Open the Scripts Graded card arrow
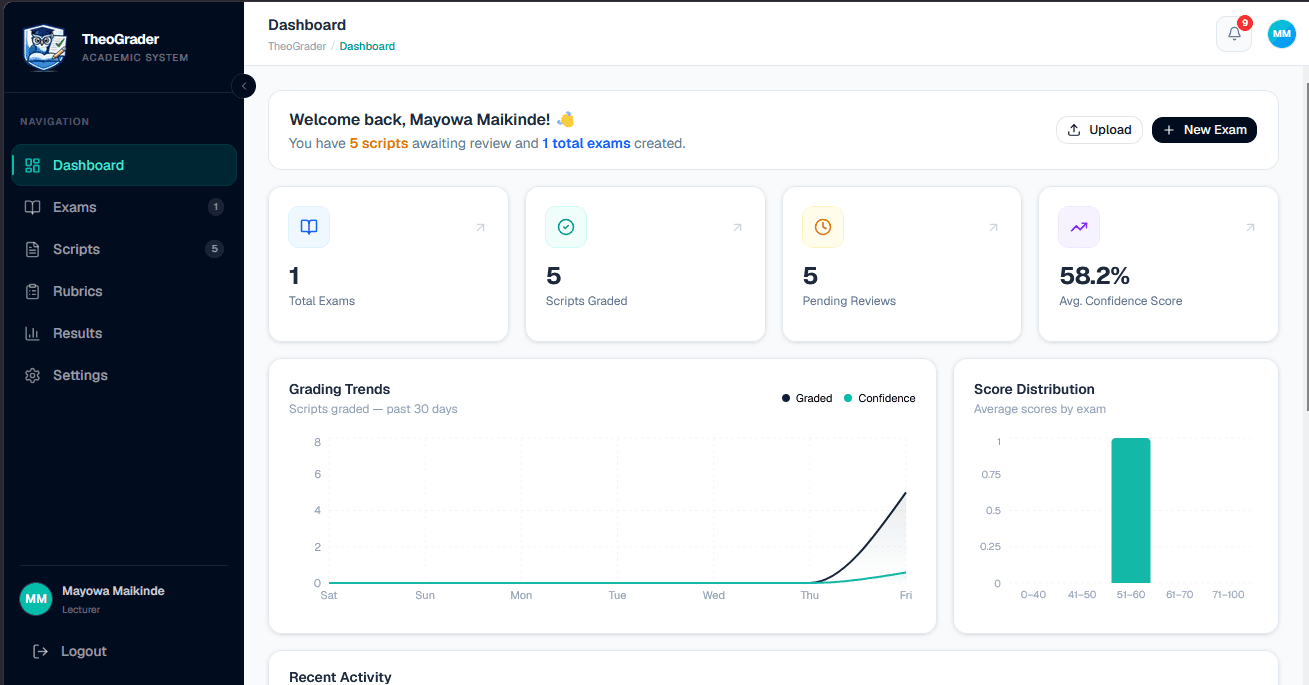Viewport: 1309px width, 685px height. pyautogui.click(x=737, y=228)
